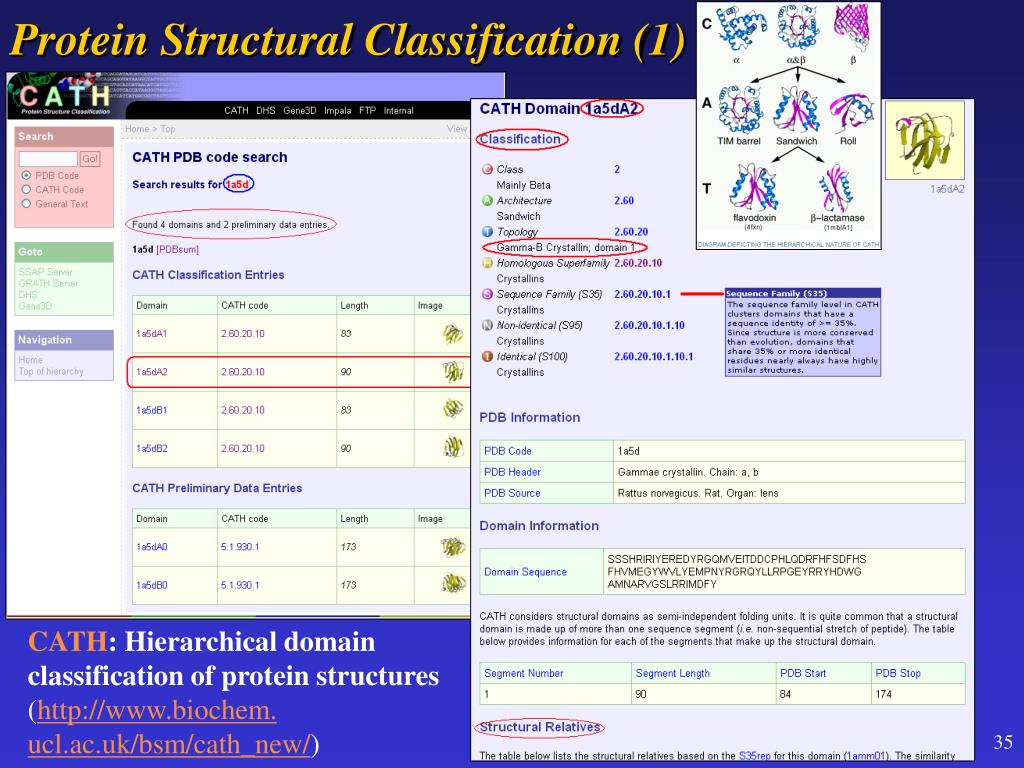Image resolution: width=1024 pixels, height=768 pixels.
Task: Click the Identical S100 icon
Action: pos(487,357)
